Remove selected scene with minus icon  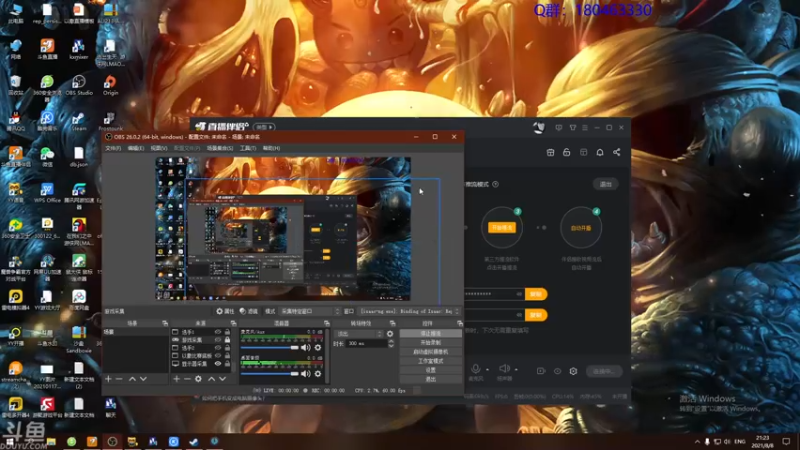pyautogui.click(x=119, y=379)
